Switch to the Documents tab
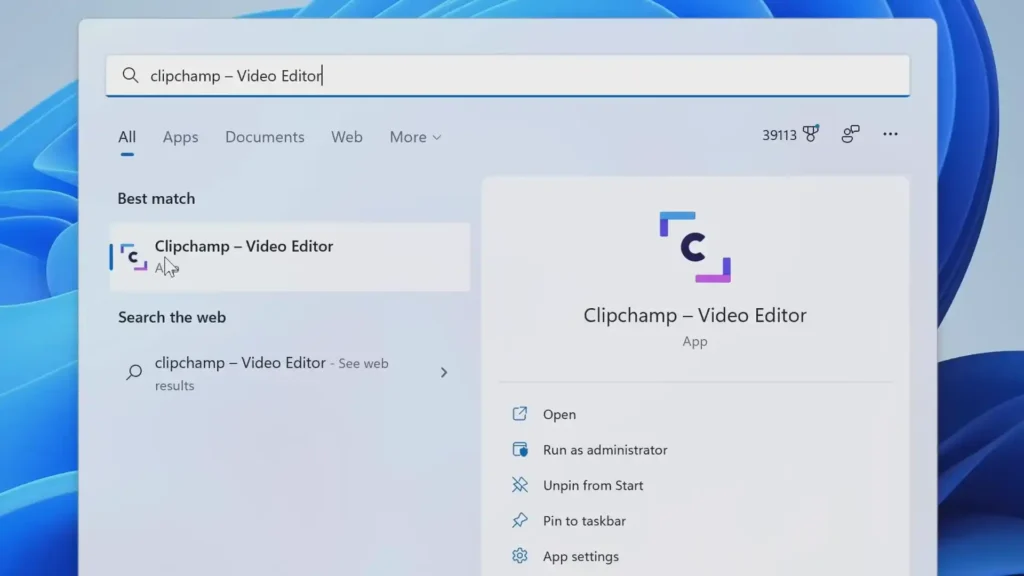Viewport: 1024px width, 576px height. coord(264,137)
